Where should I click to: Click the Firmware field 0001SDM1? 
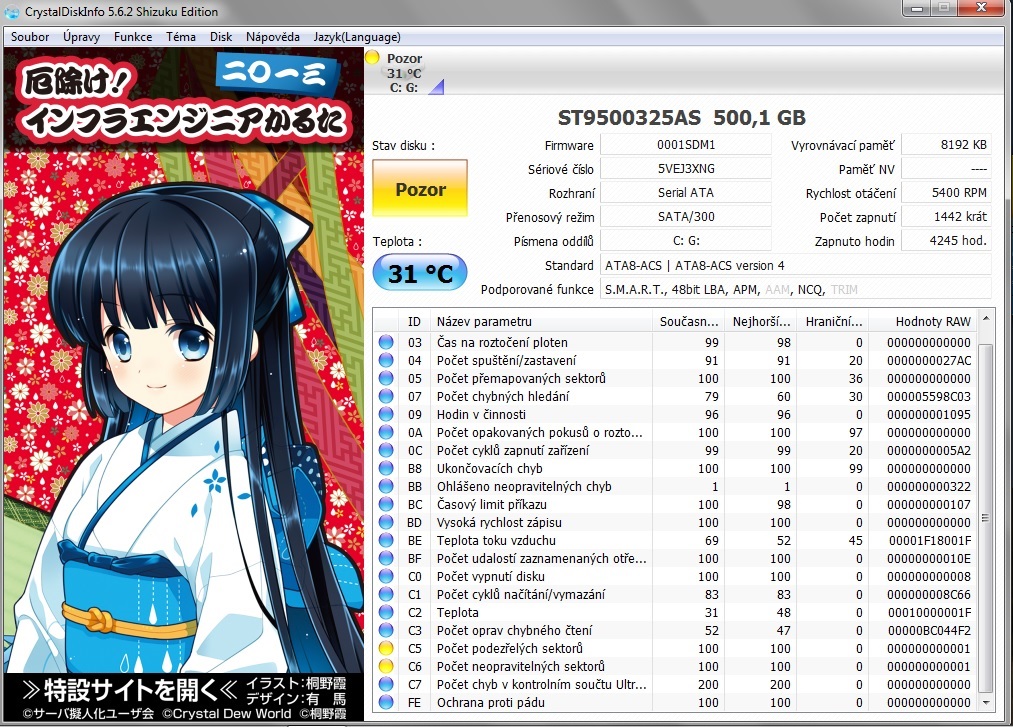pos(686,145)
